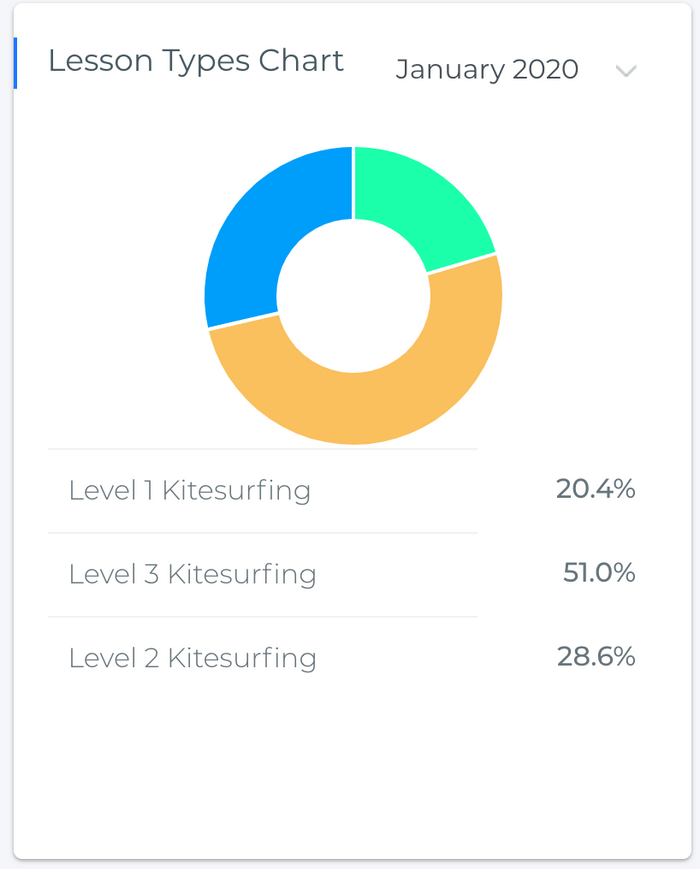This screenshot has height=869, width=700.
Task: Select the 51.0% percentage value
Action: coord(599,573)
